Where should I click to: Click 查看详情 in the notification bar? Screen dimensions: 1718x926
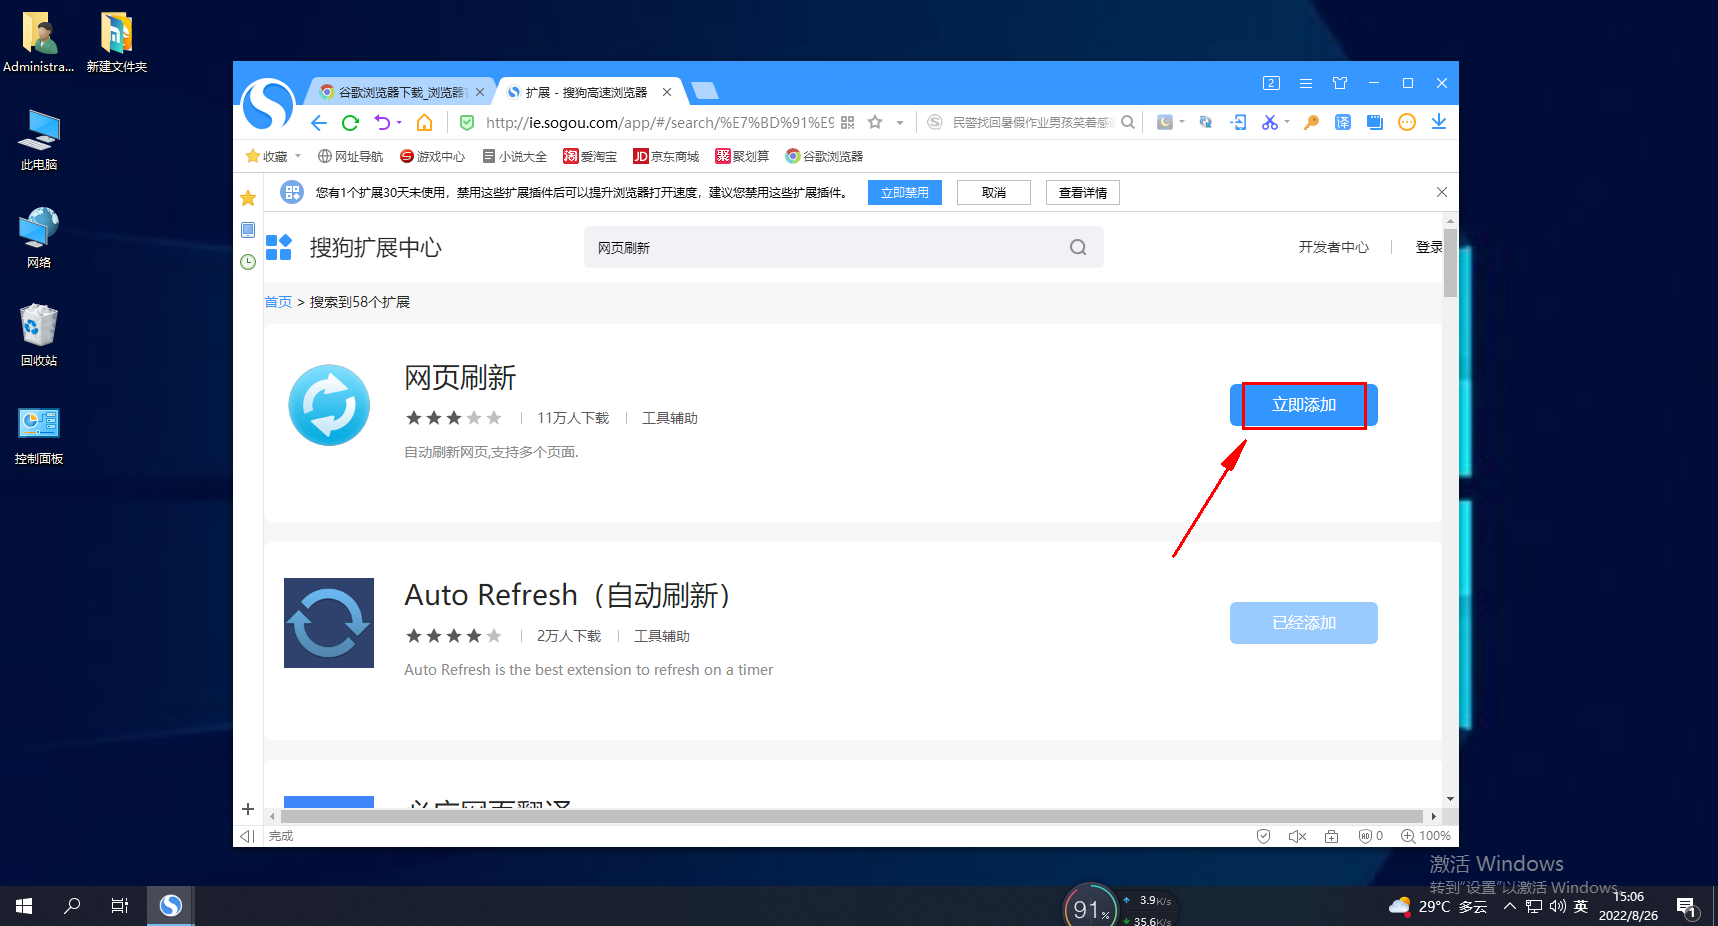pyautogui.click(x=1083, y=192)
